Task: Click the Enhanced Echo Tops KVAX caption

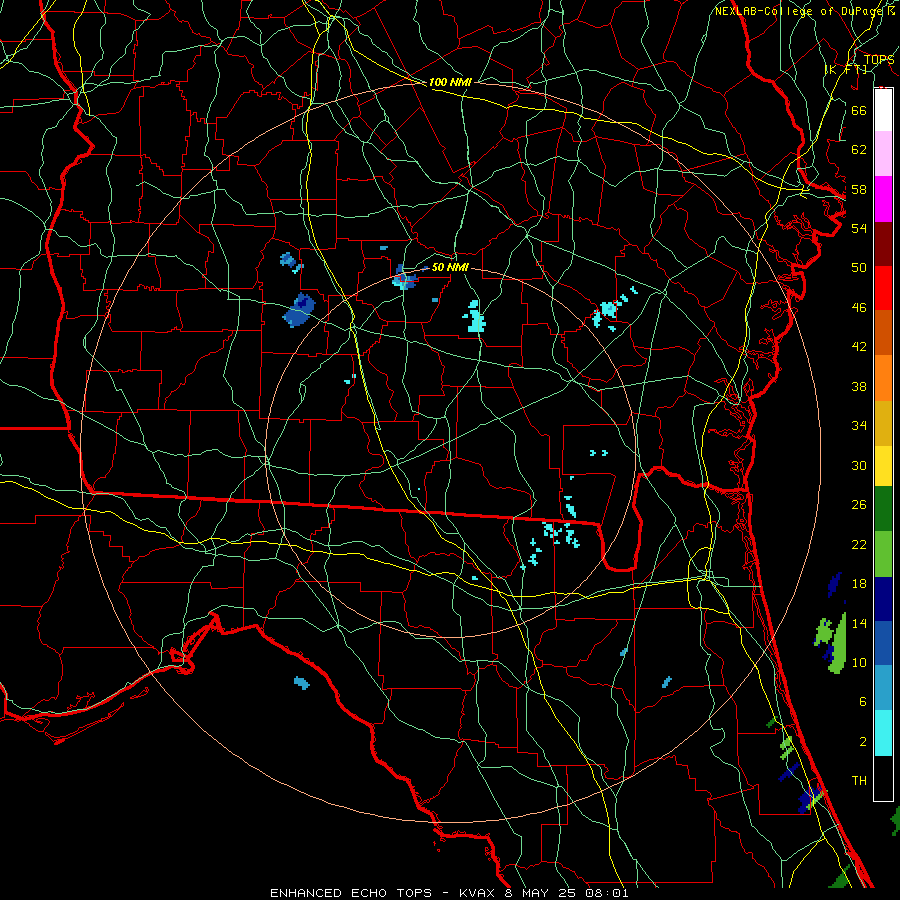Action: [x=449, y=893]
